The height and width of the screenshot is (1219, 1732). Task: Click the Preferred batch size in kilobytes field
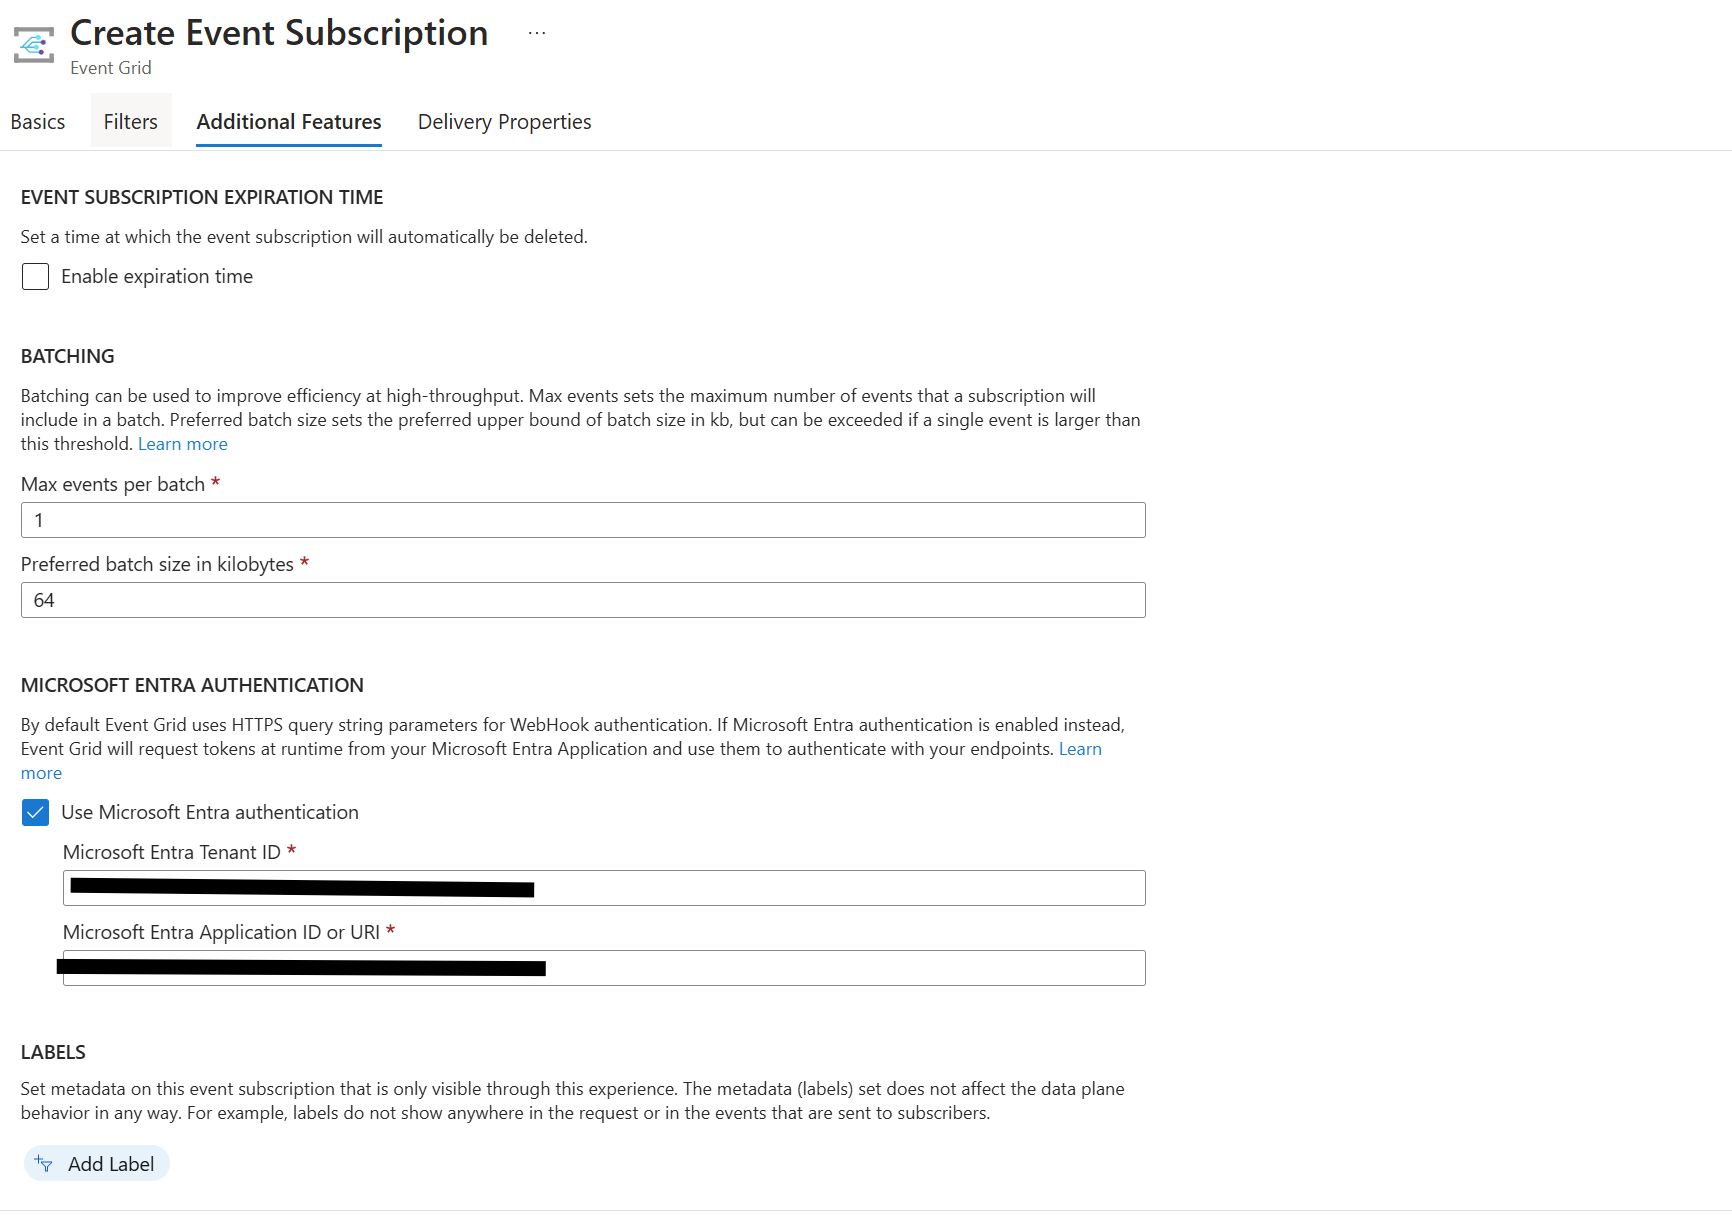tap(583, 600)
